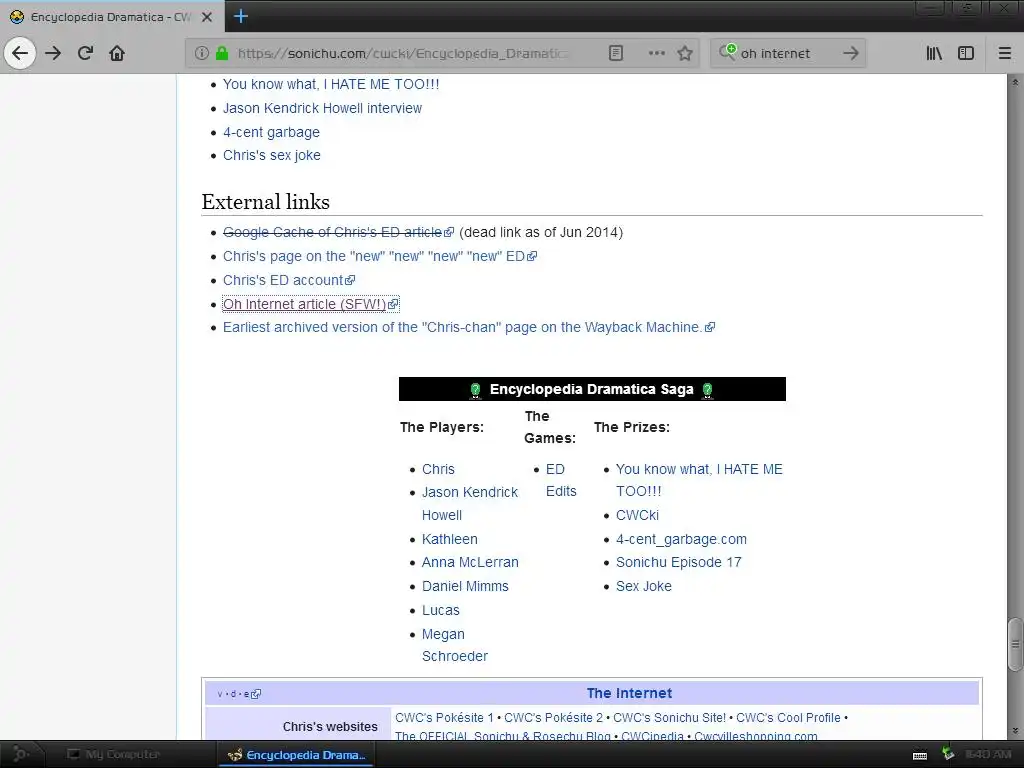Click Kathleen in The Players list
This screenshot has height=768, width=1024.
coord(450,539)
